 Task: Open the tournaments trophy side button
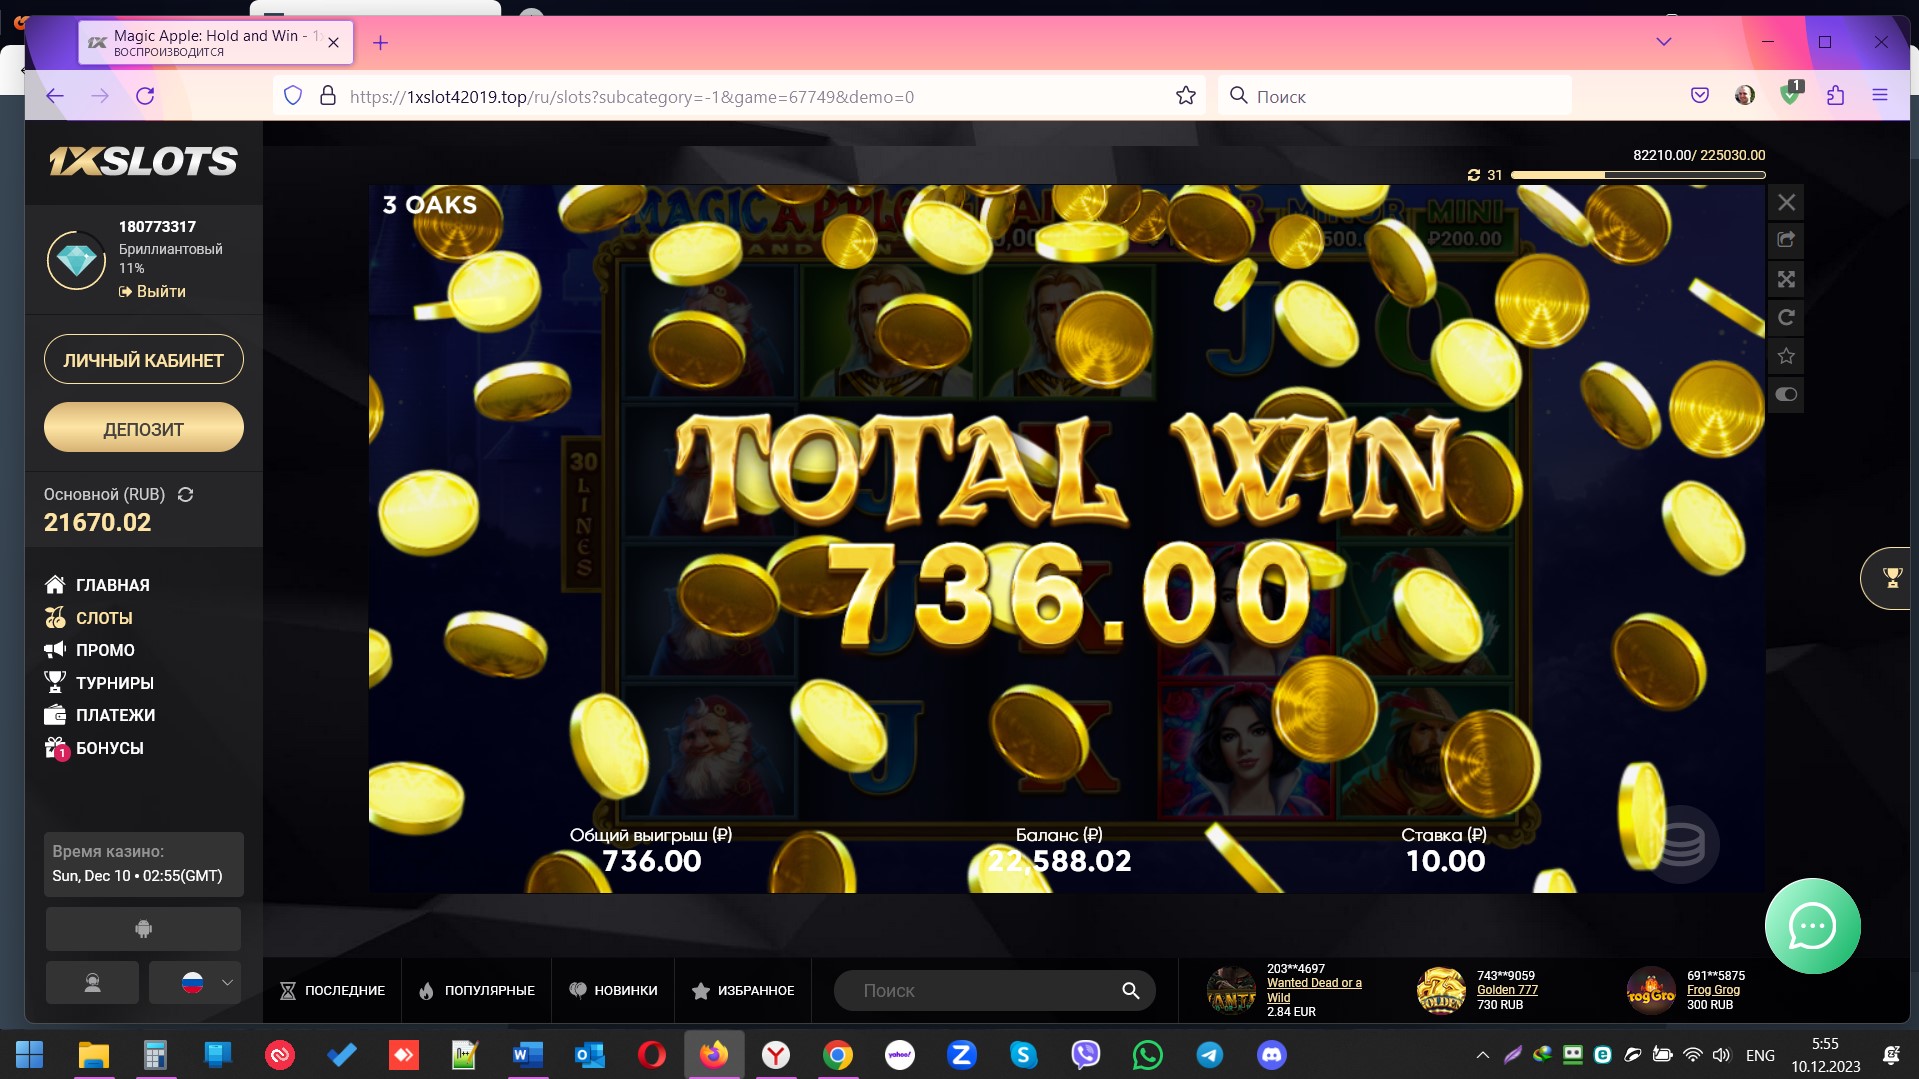click(x=1889, y=577)
